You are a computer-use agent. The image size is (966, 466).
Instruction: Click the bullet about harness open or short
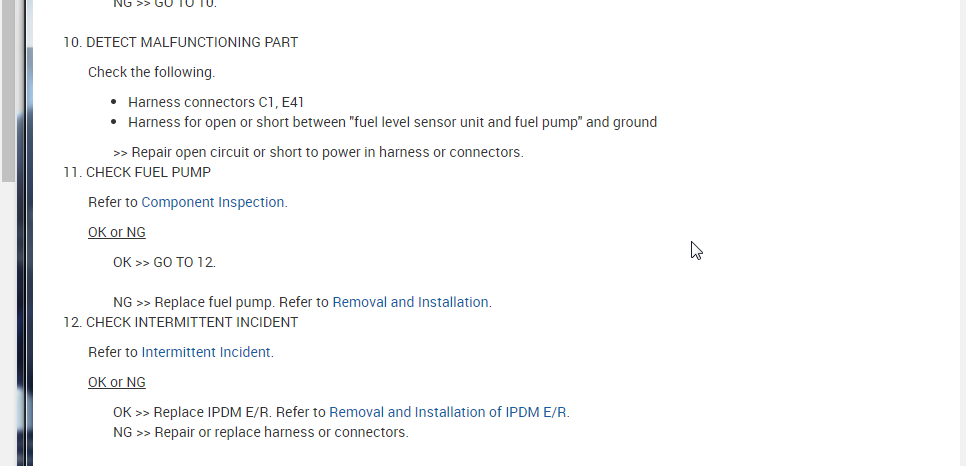[x=392, y=122]
